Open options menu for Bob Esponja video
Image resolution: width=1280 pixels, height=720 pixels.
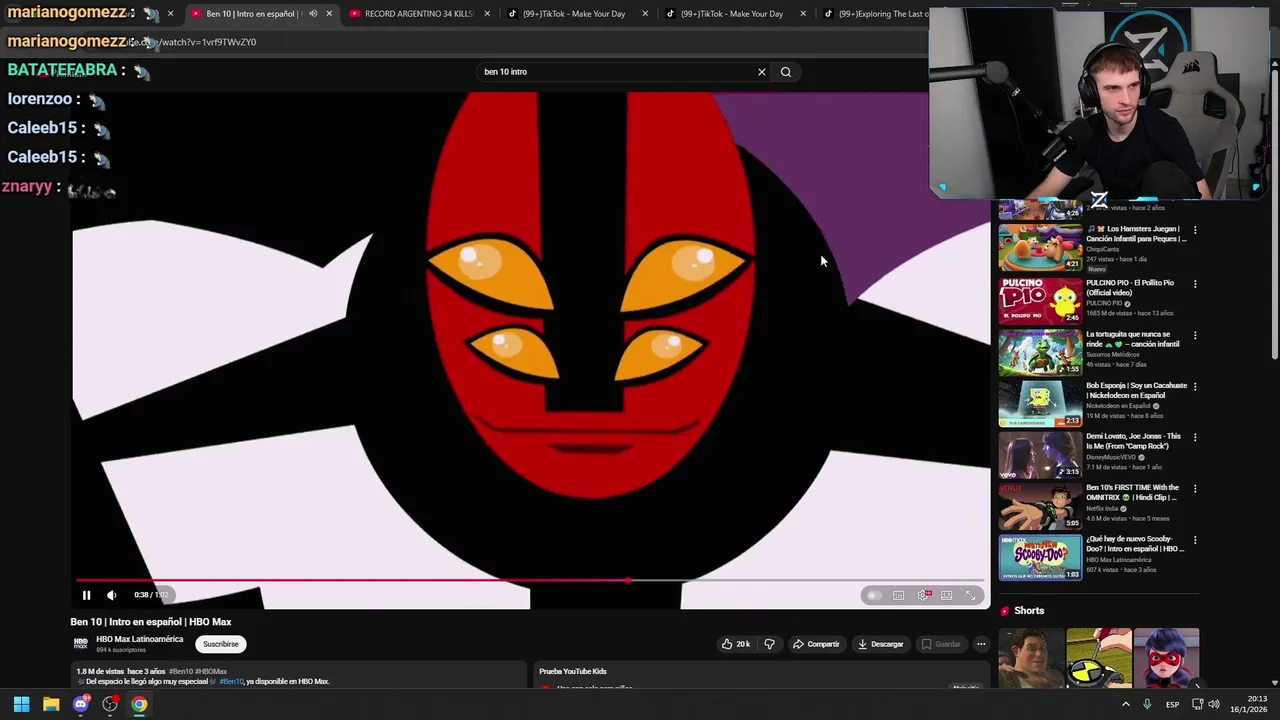tap(1195, 387)
